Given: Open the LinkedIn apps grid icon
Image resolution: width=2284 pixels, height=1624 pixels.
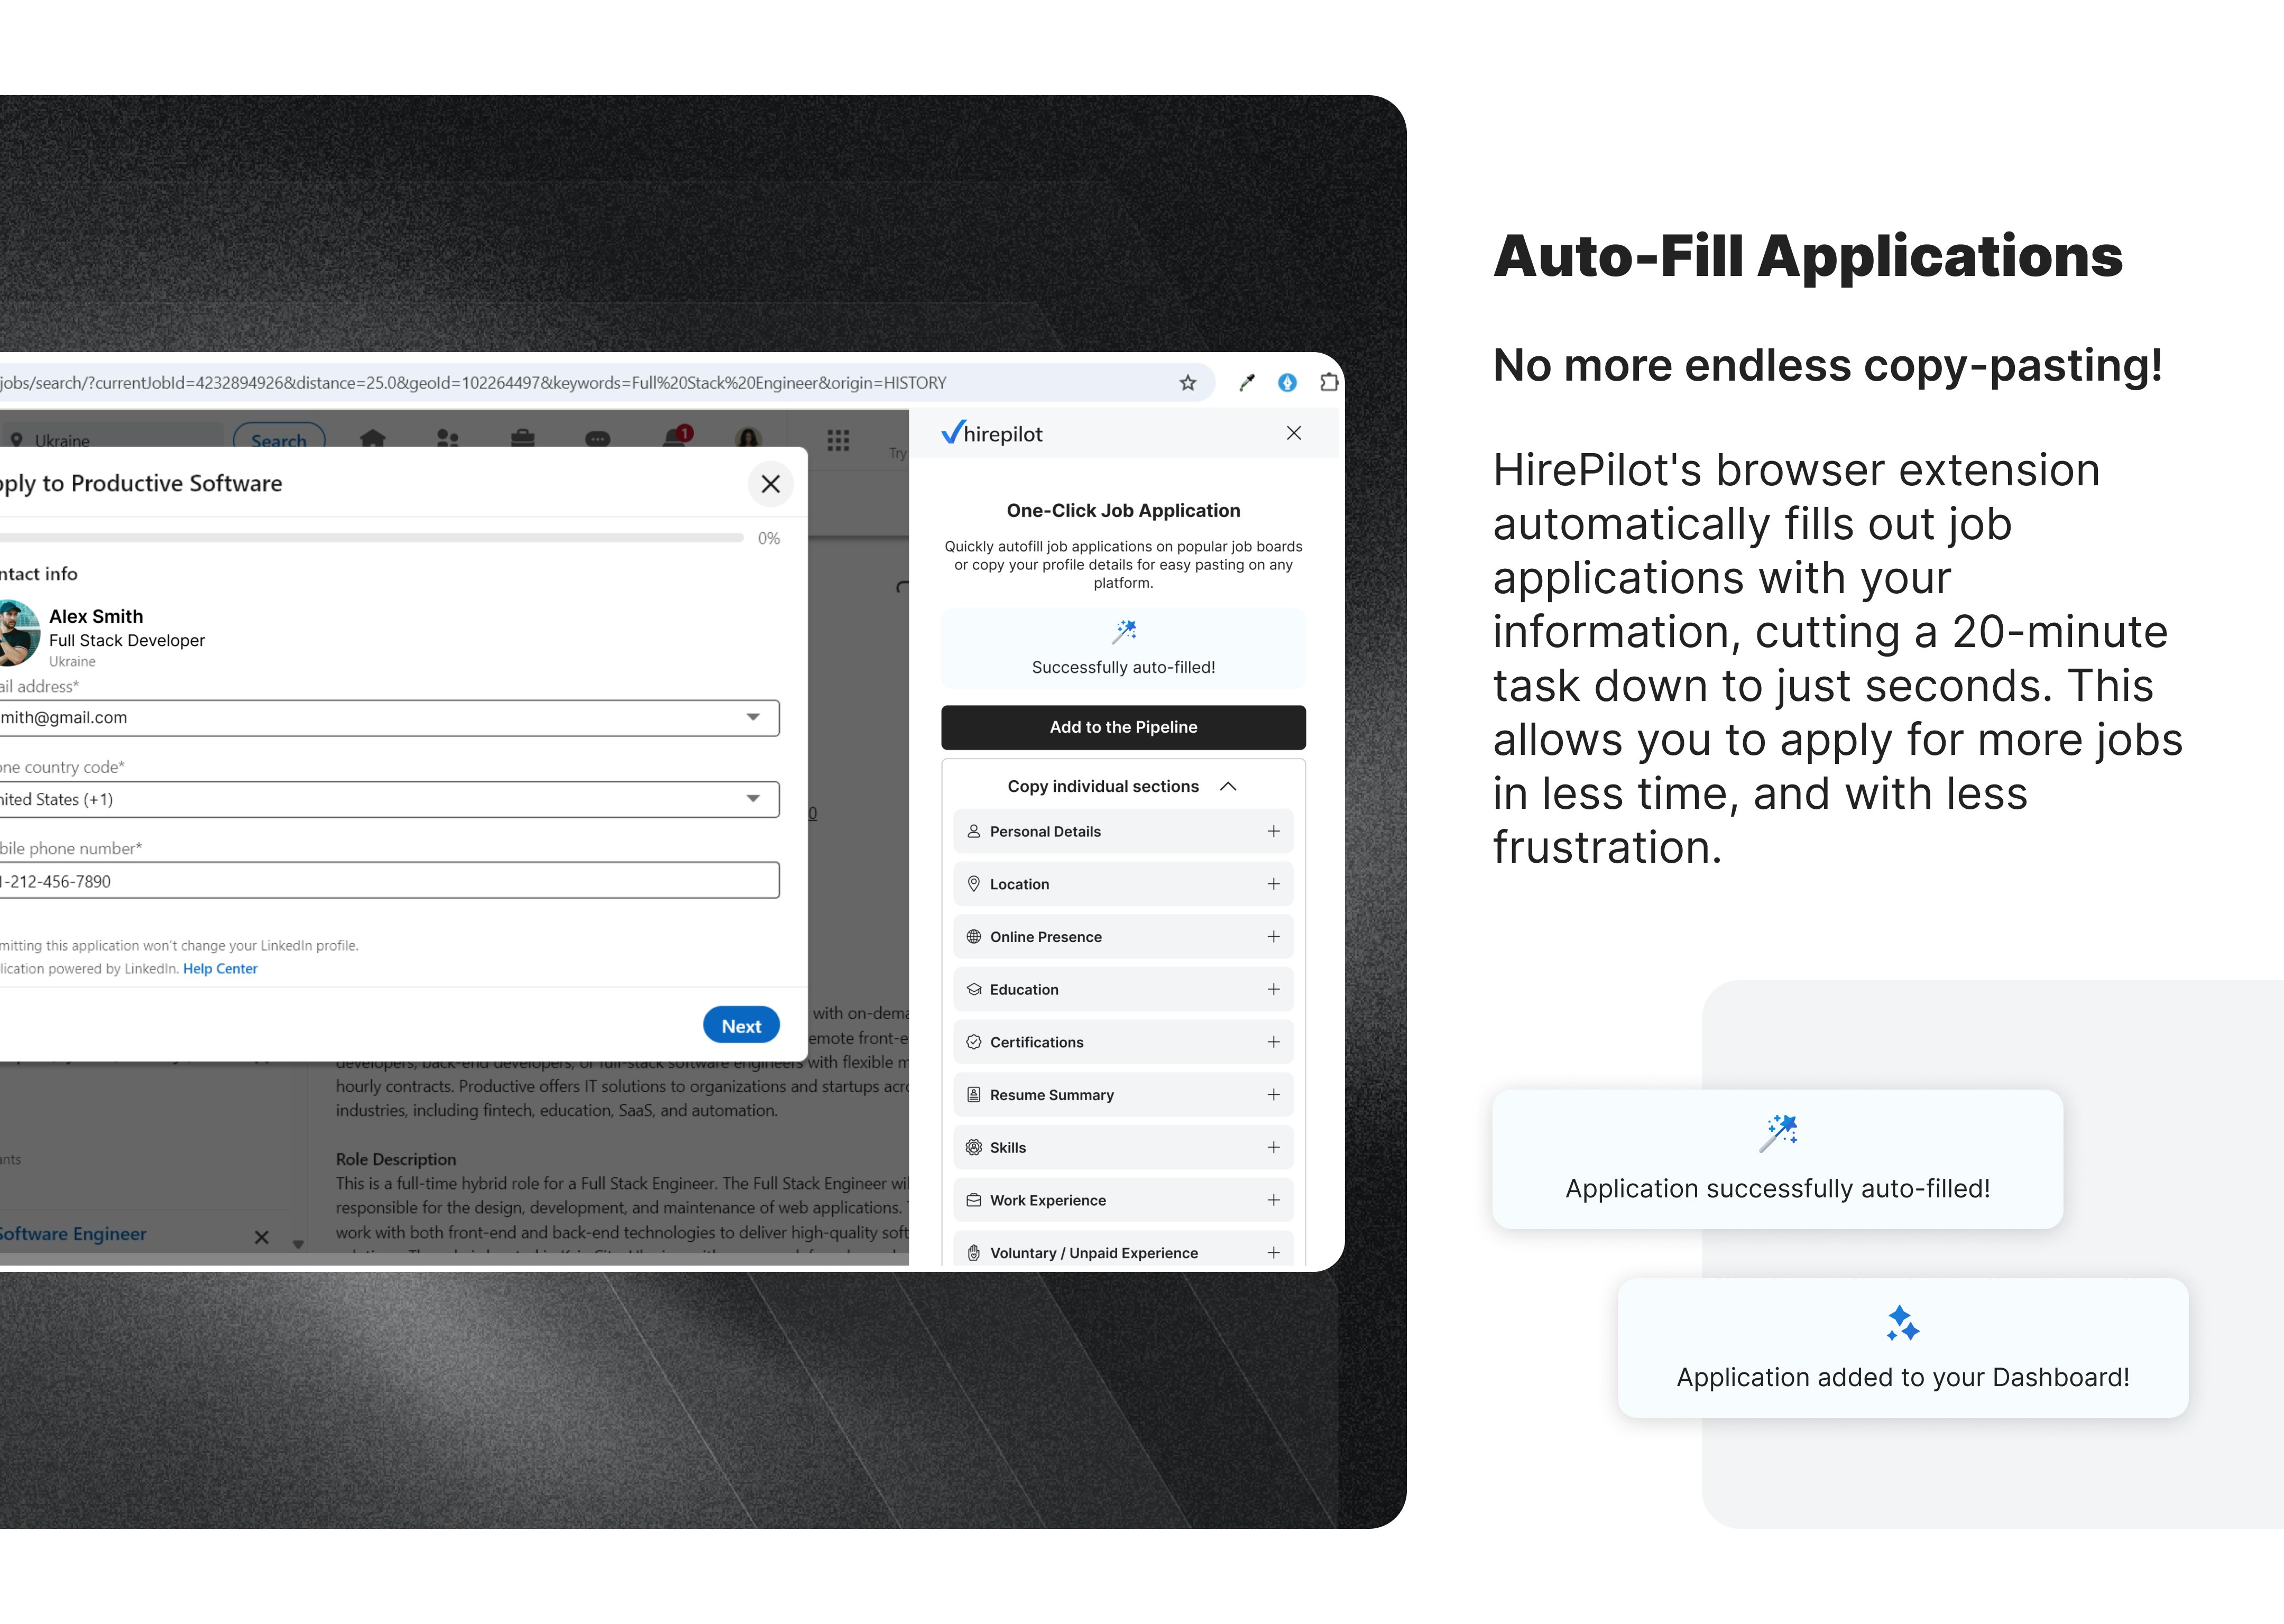Looking at the screenshot, I should (838, 440).
